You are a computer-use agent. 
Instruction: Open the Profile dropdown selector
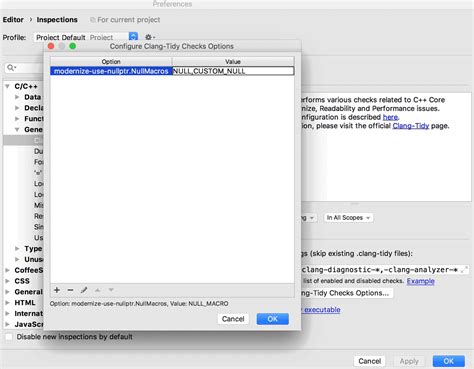point(86,37)
